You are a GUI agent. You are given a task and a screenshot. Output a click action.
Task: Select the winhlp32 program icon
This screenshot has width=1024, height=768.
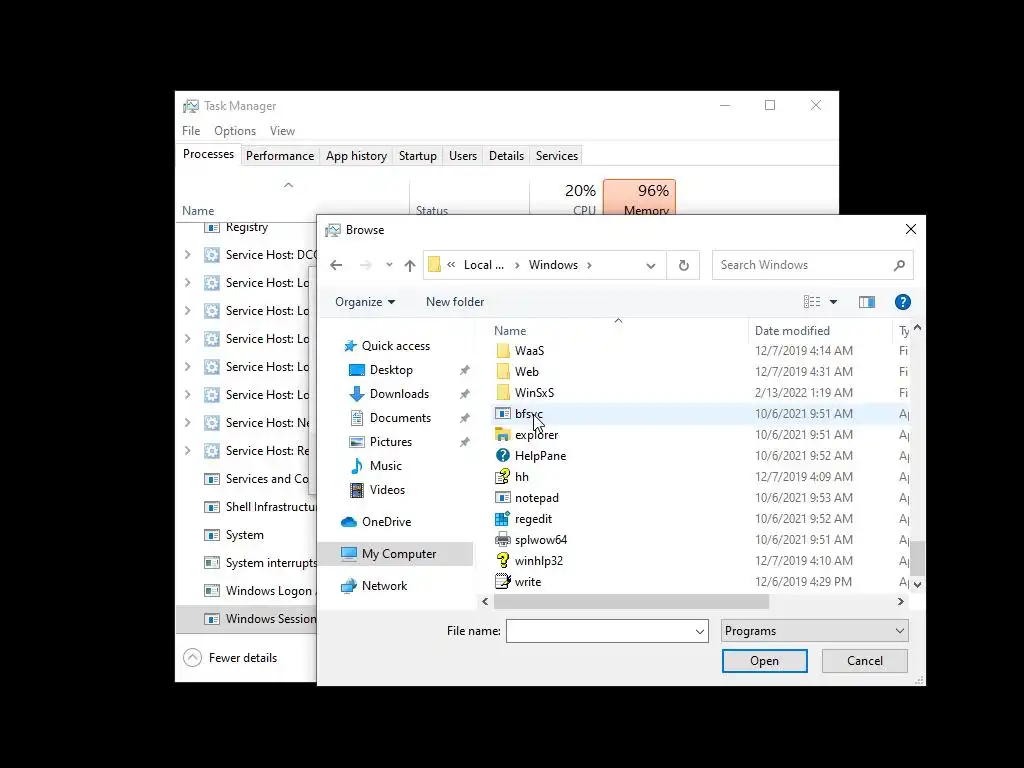point(503,560)
